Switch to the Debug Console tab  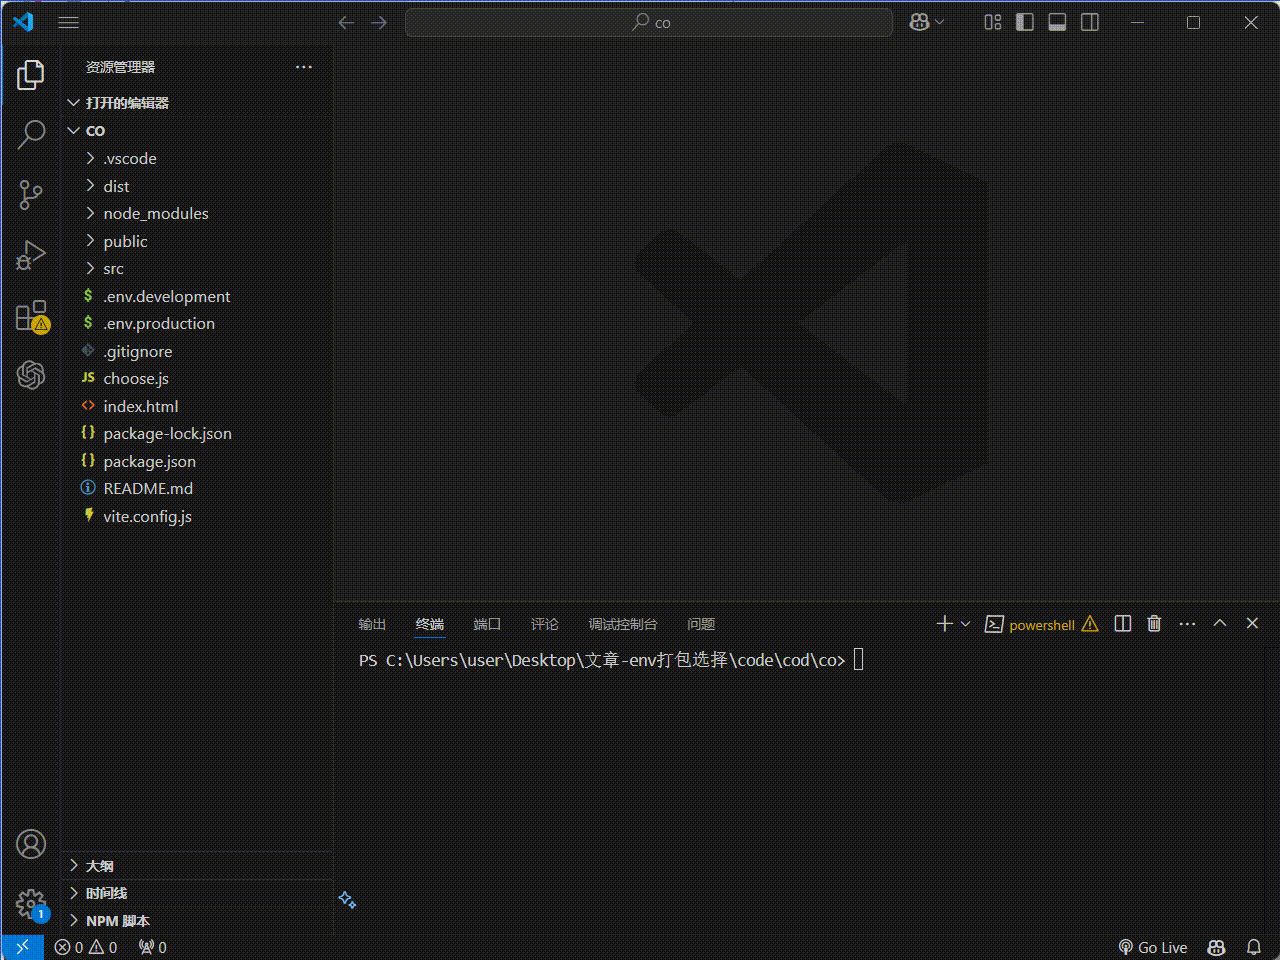coord(623,624)
